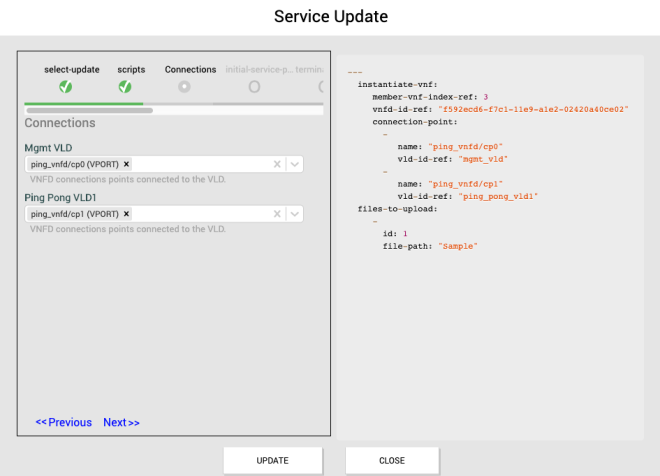Open the select-update step tab
The image size is (660, 476).
click(72, 70)
